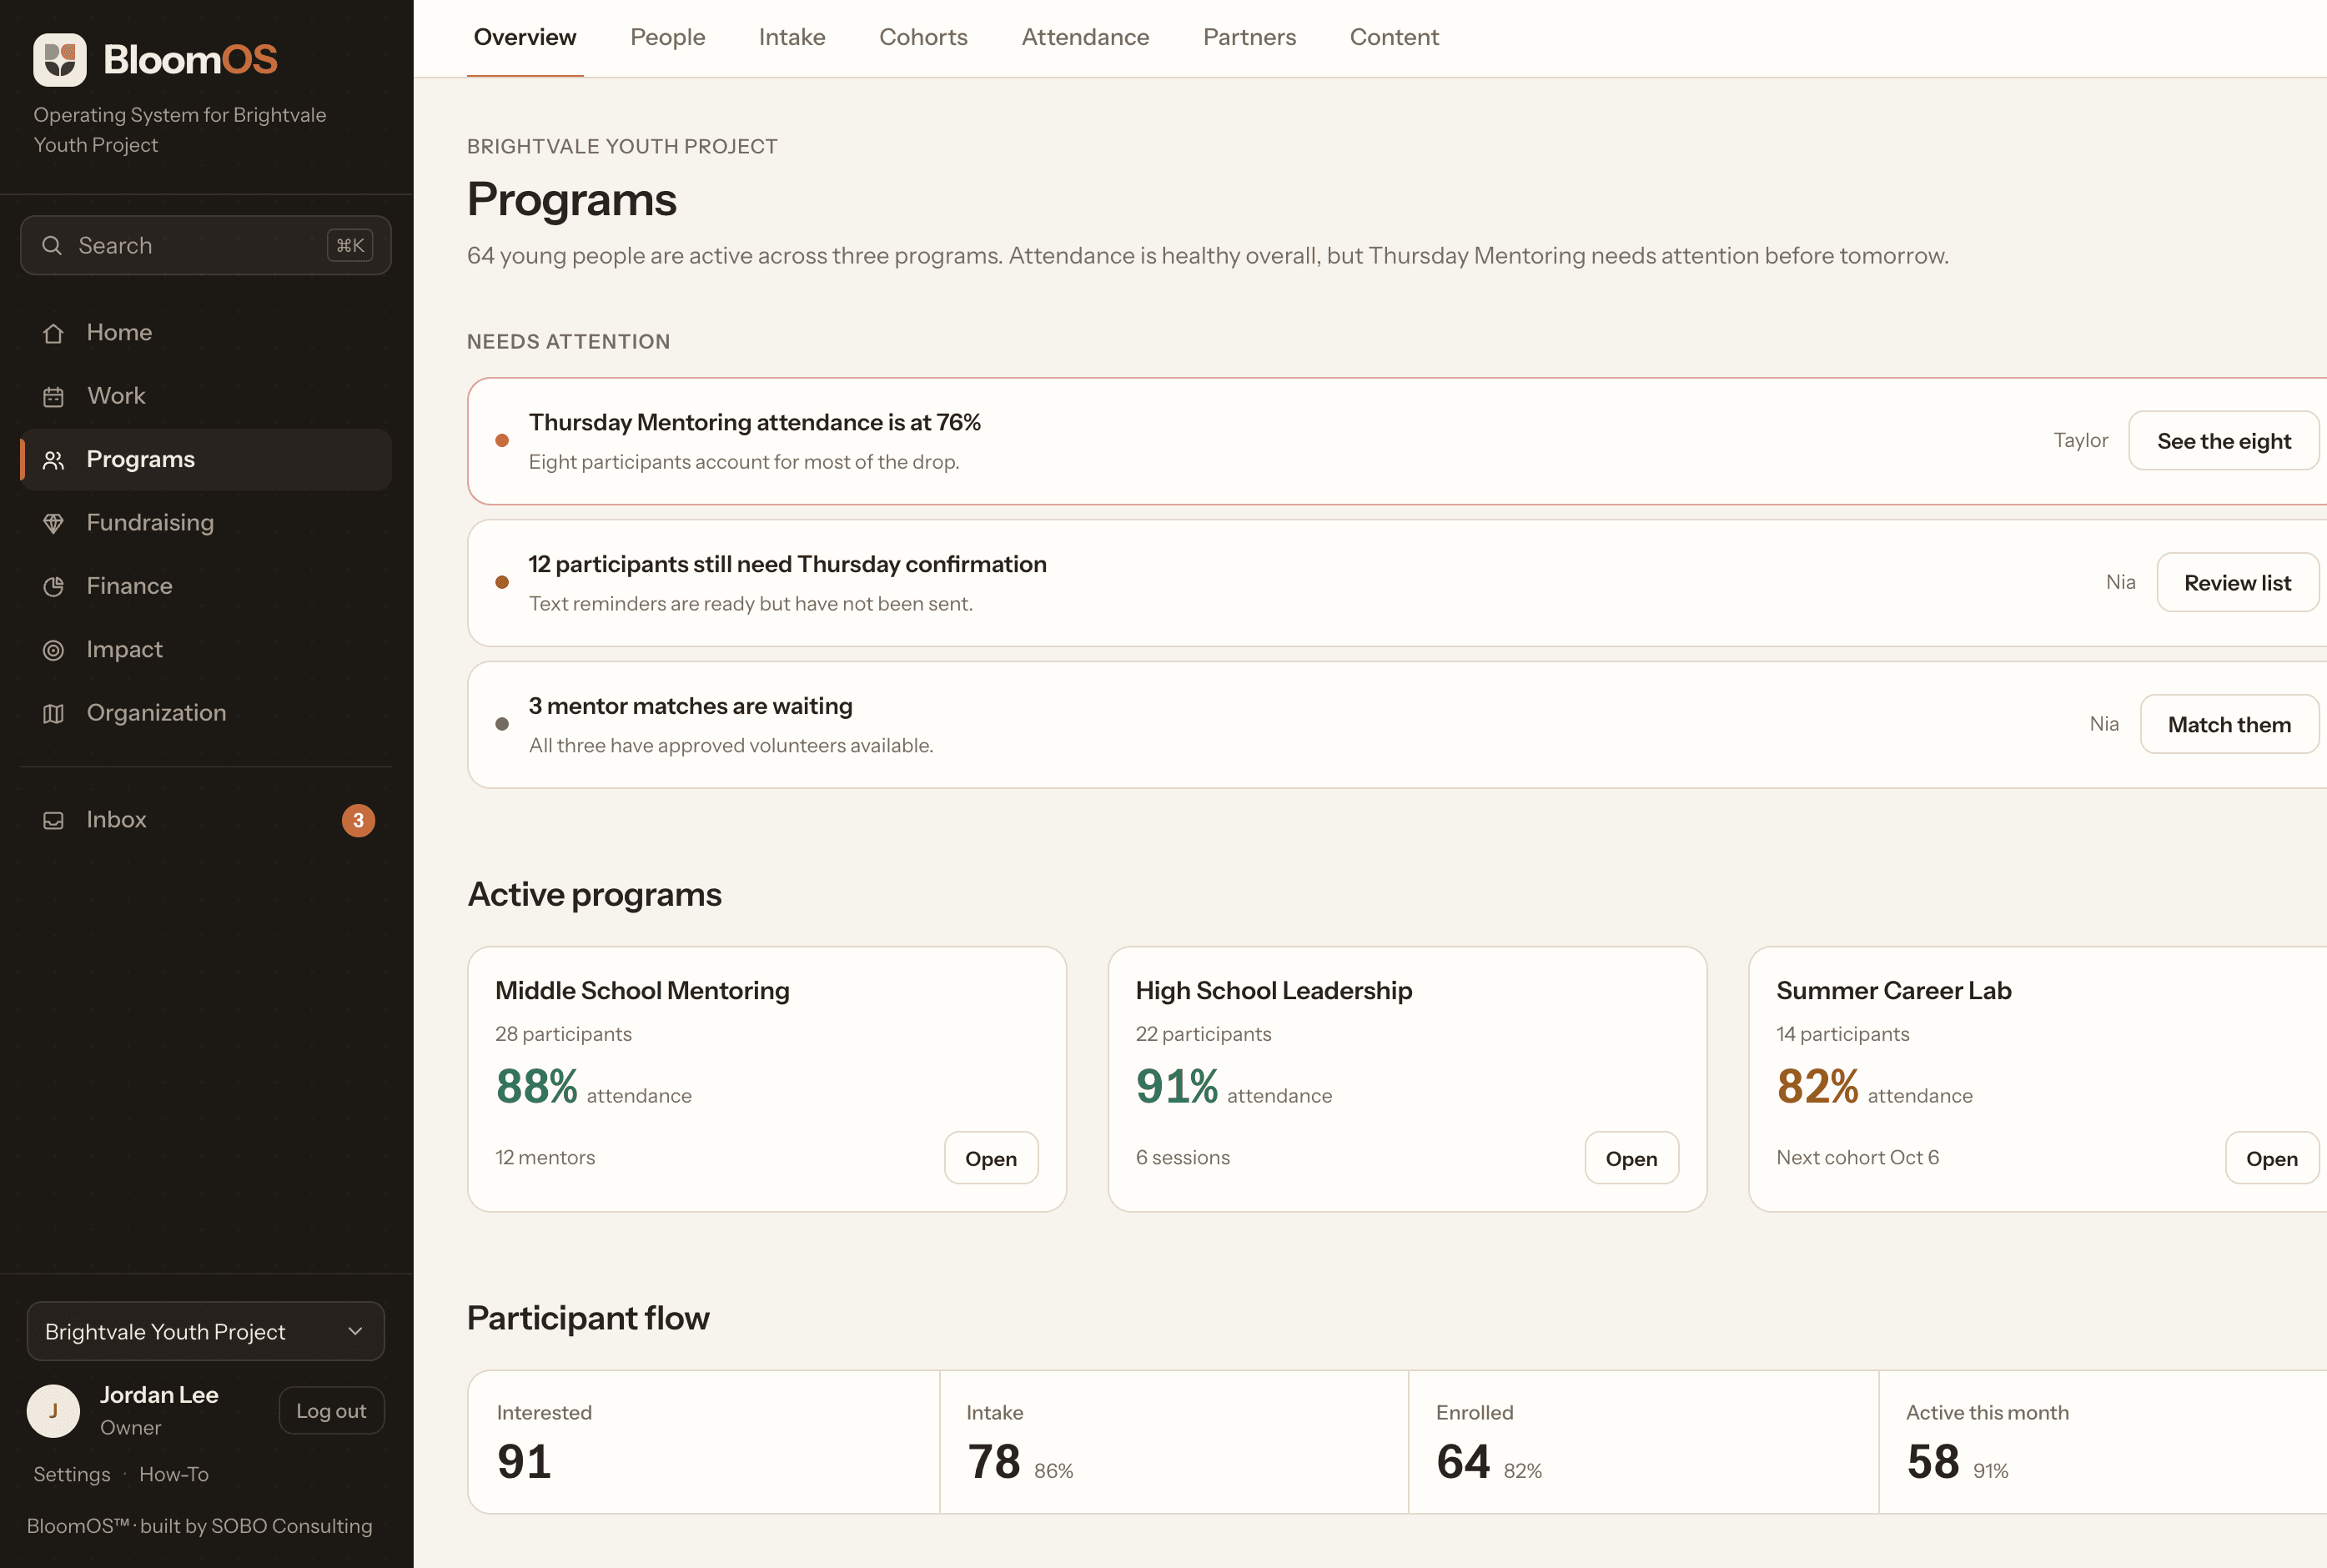This screenshot has width=2327, height=1568.
Task: Open the Middle School Mentoring program
Action: pyautogui.click(x=991, y=1158)
